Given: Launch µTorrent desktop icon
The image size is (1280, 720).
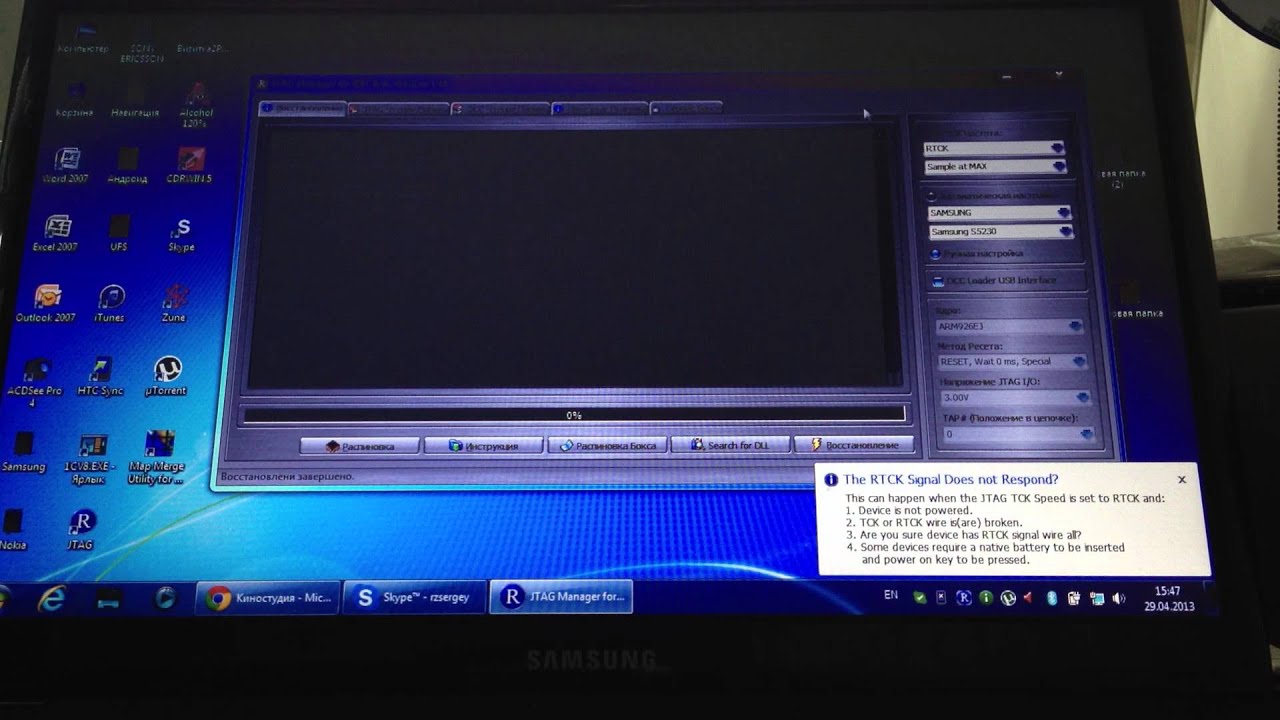Looking at the screenshot, I should click(x=166, y=376).
